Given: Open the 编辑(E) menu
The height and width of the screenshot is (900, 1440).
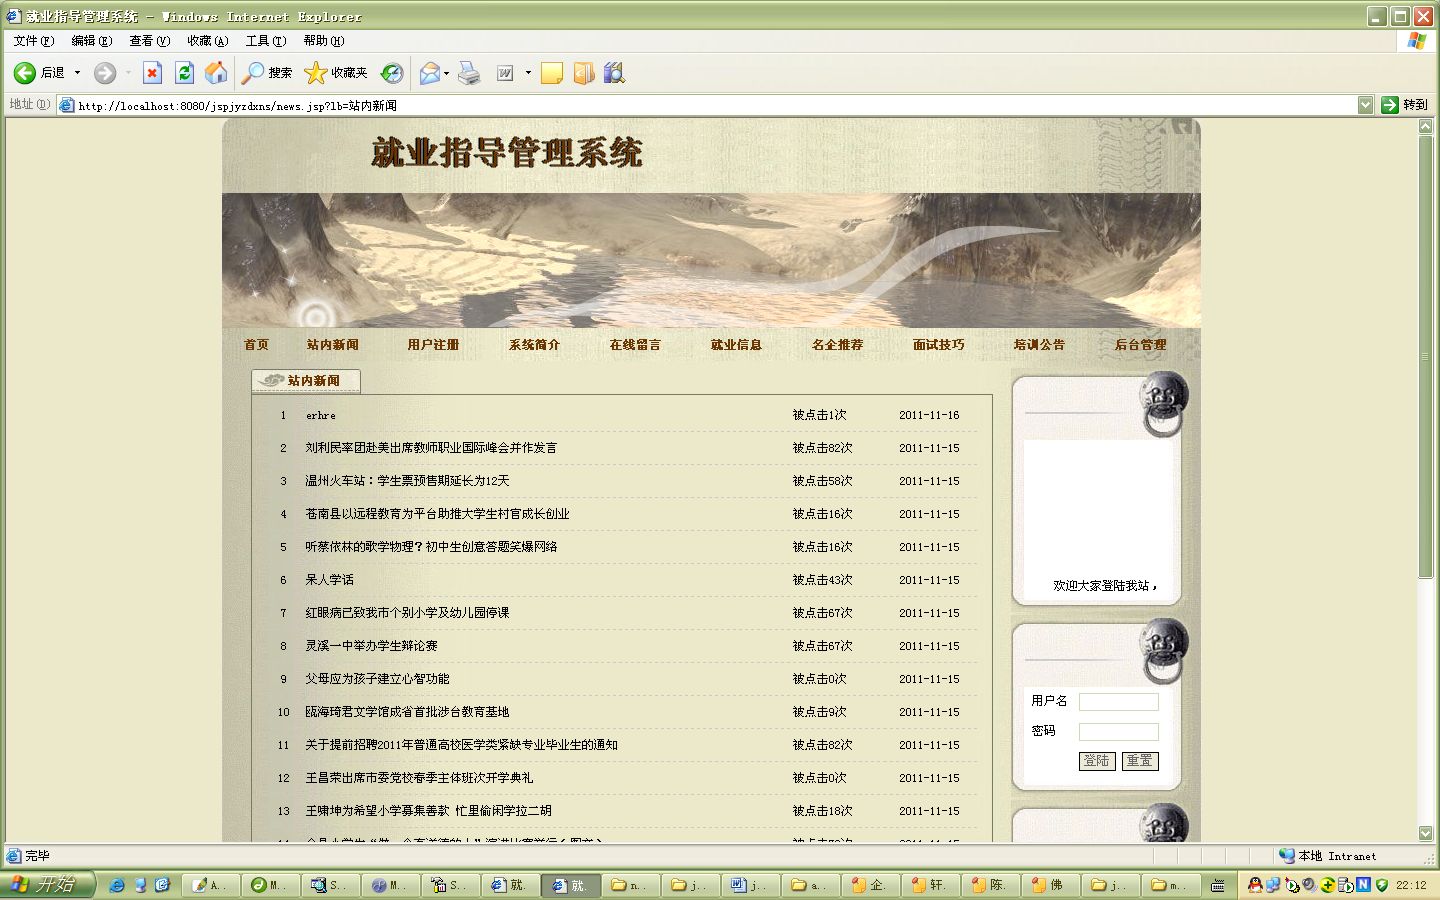Looking at the screenshot, I should point(92,41).
